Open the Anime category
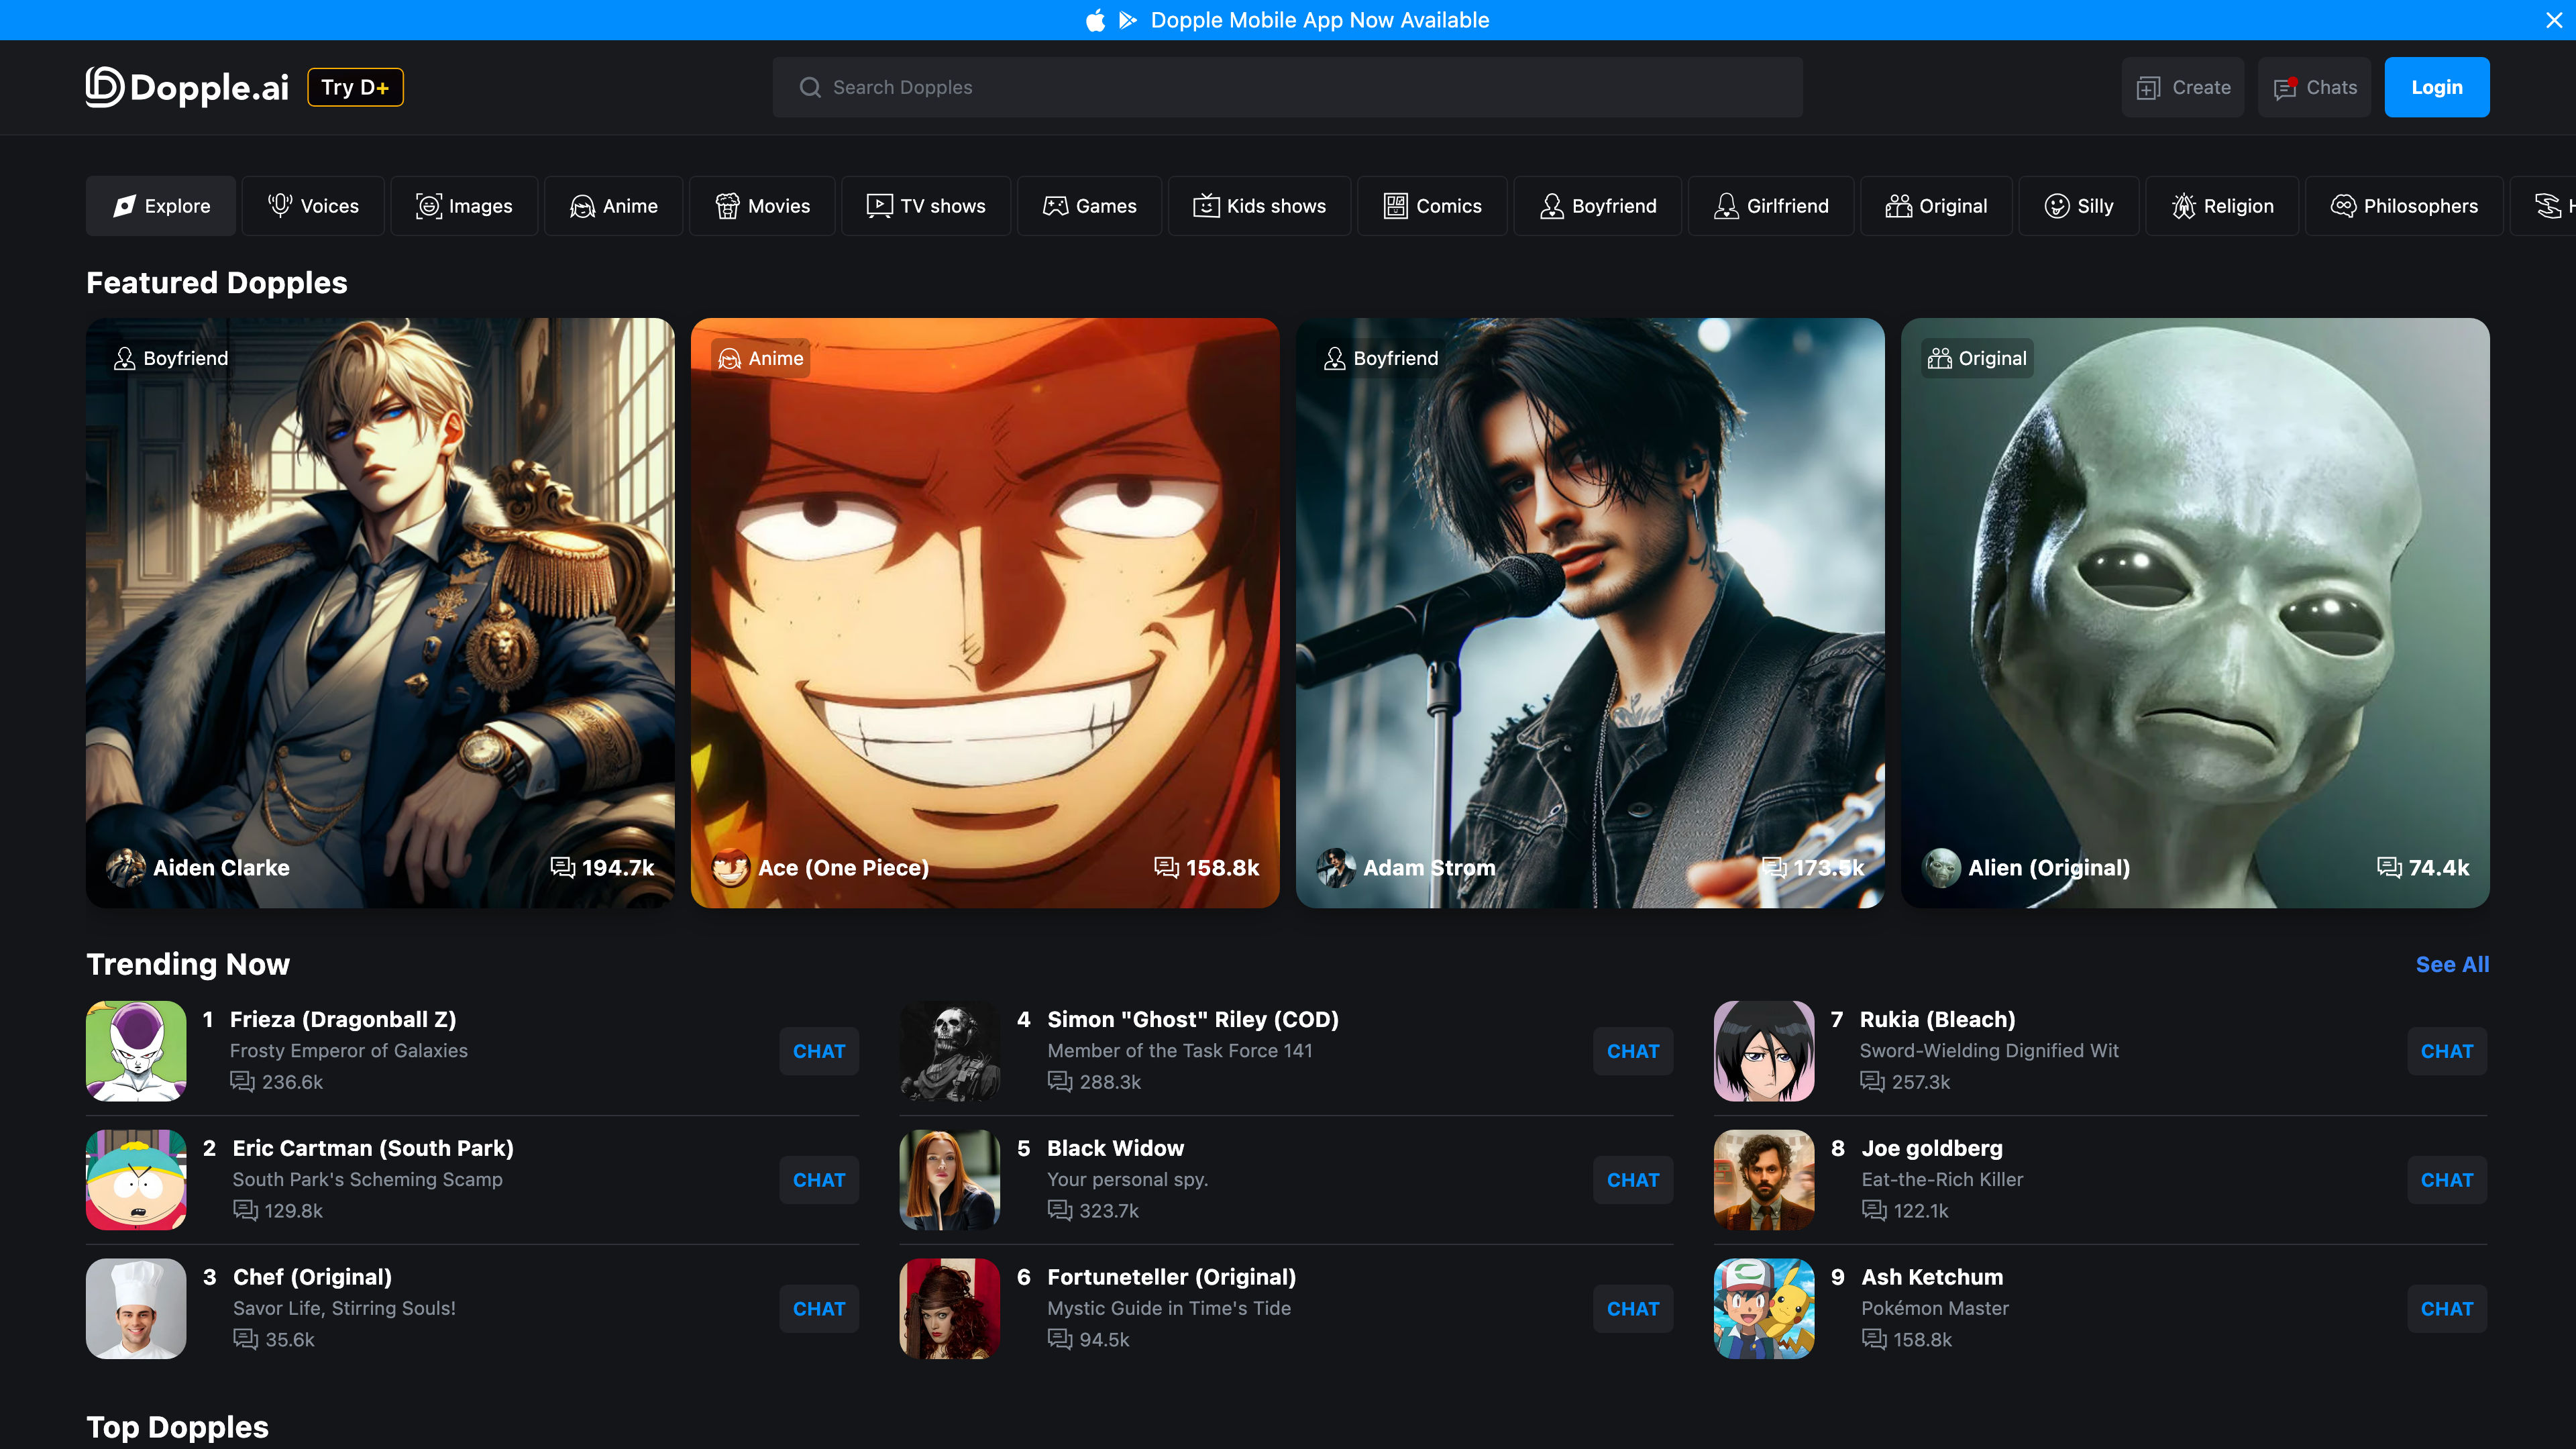 click(613, 206)
